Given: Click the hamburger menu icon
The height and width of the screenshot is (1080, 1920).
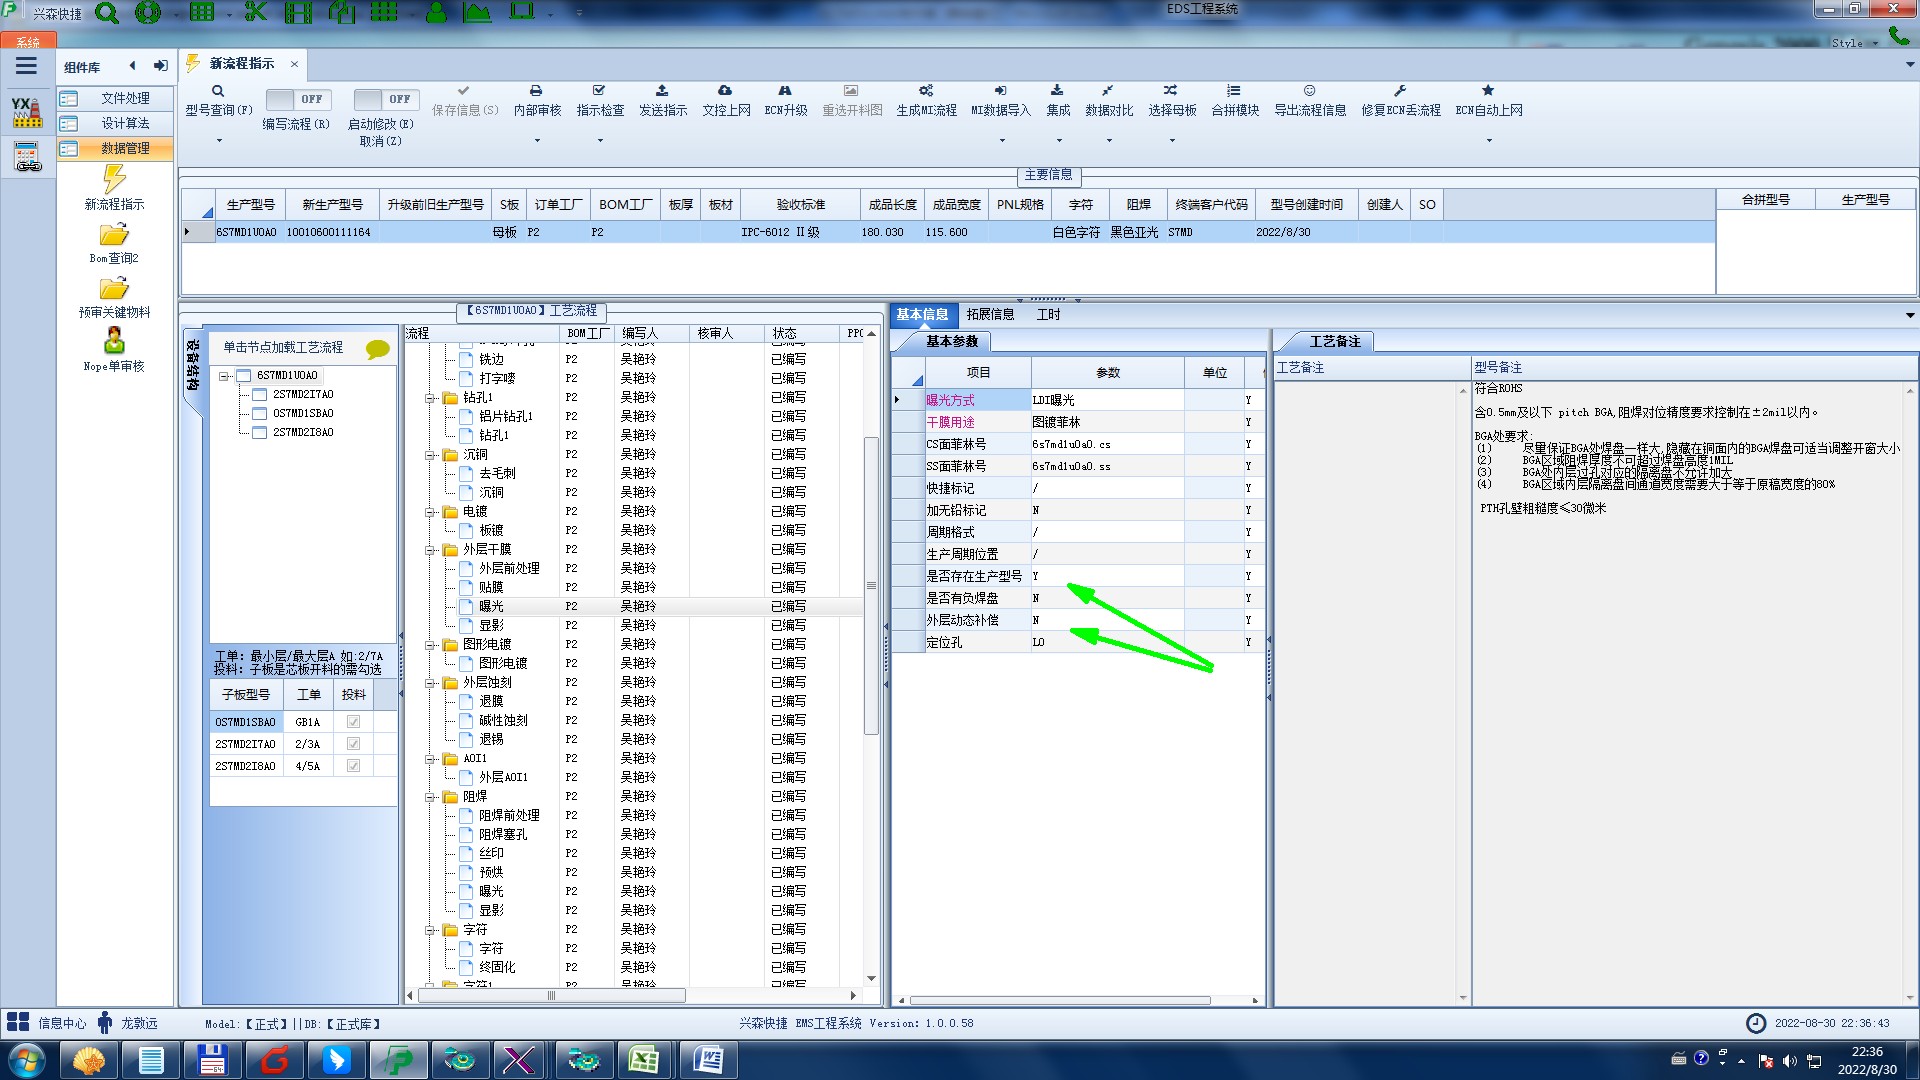Looking at the screenshot, I should [27, 66].
